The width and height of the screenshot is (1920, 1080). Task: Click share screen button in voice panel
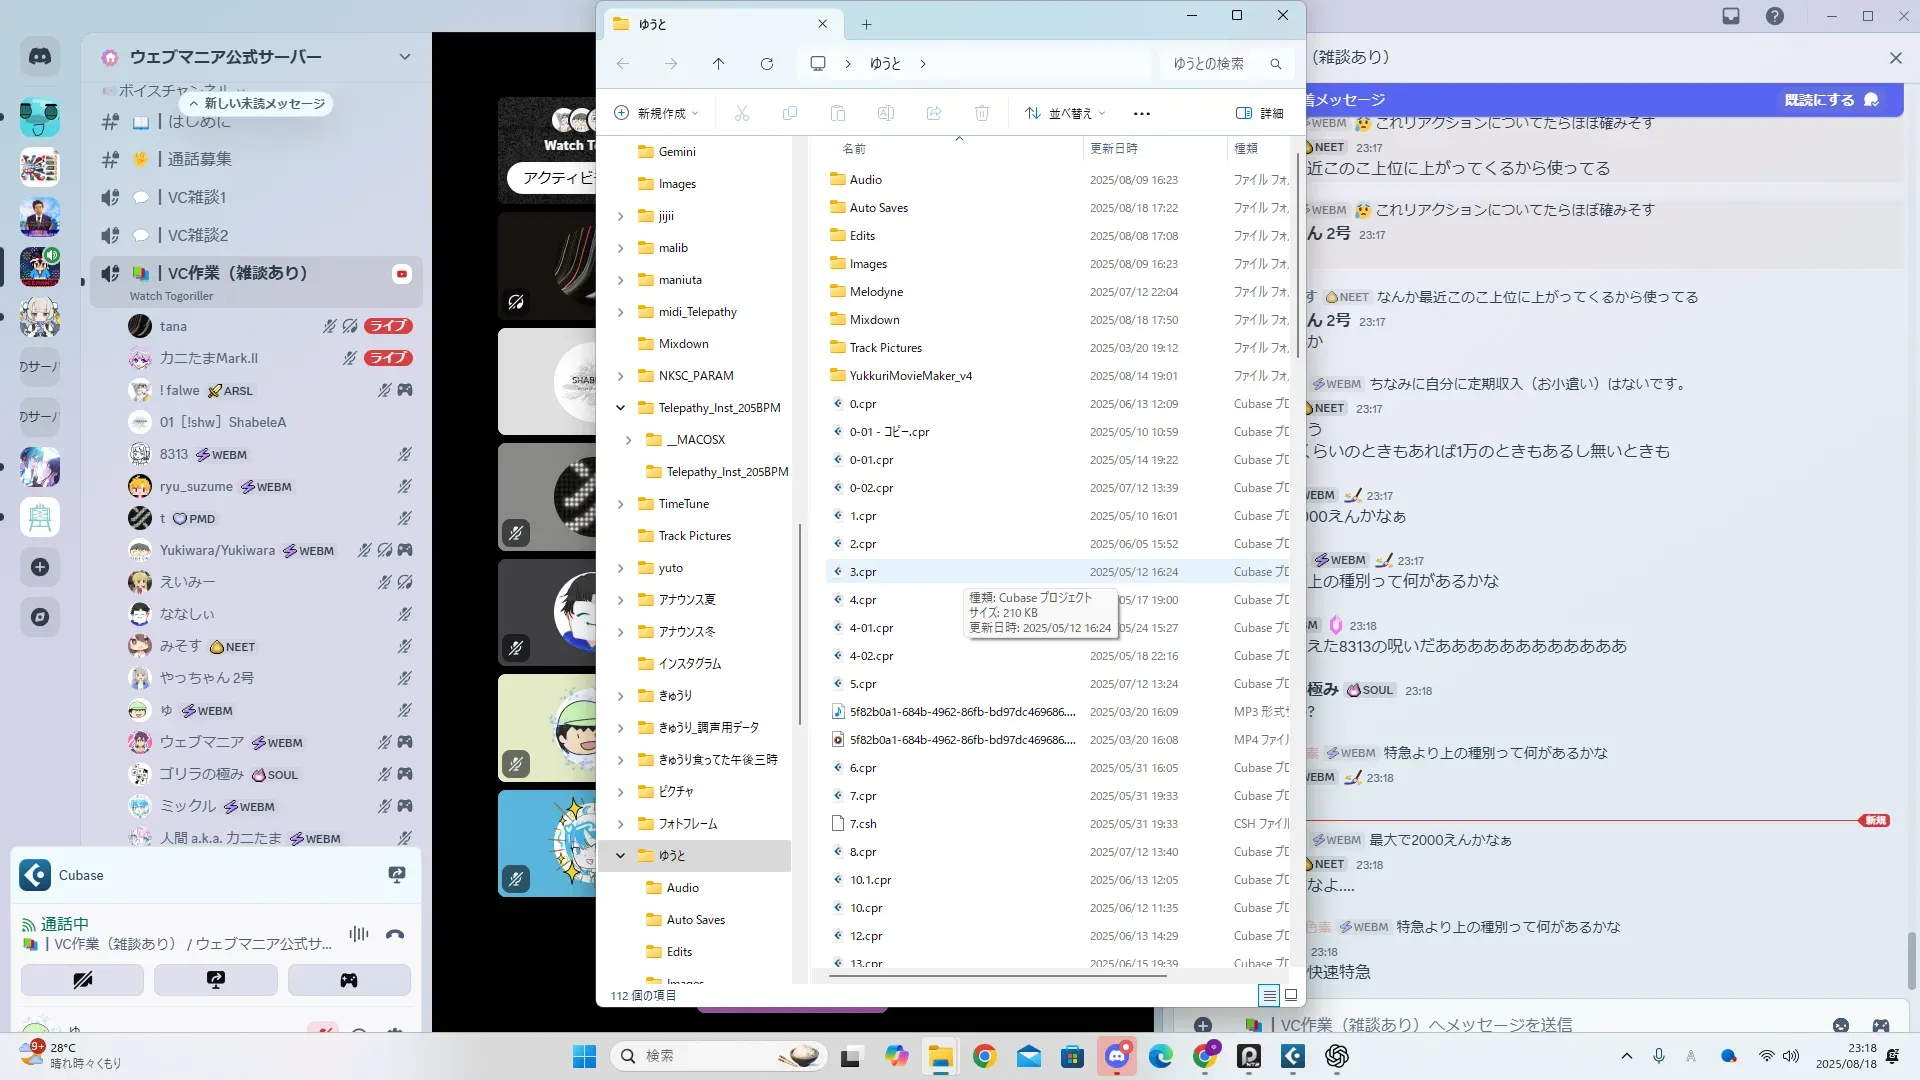216,980
